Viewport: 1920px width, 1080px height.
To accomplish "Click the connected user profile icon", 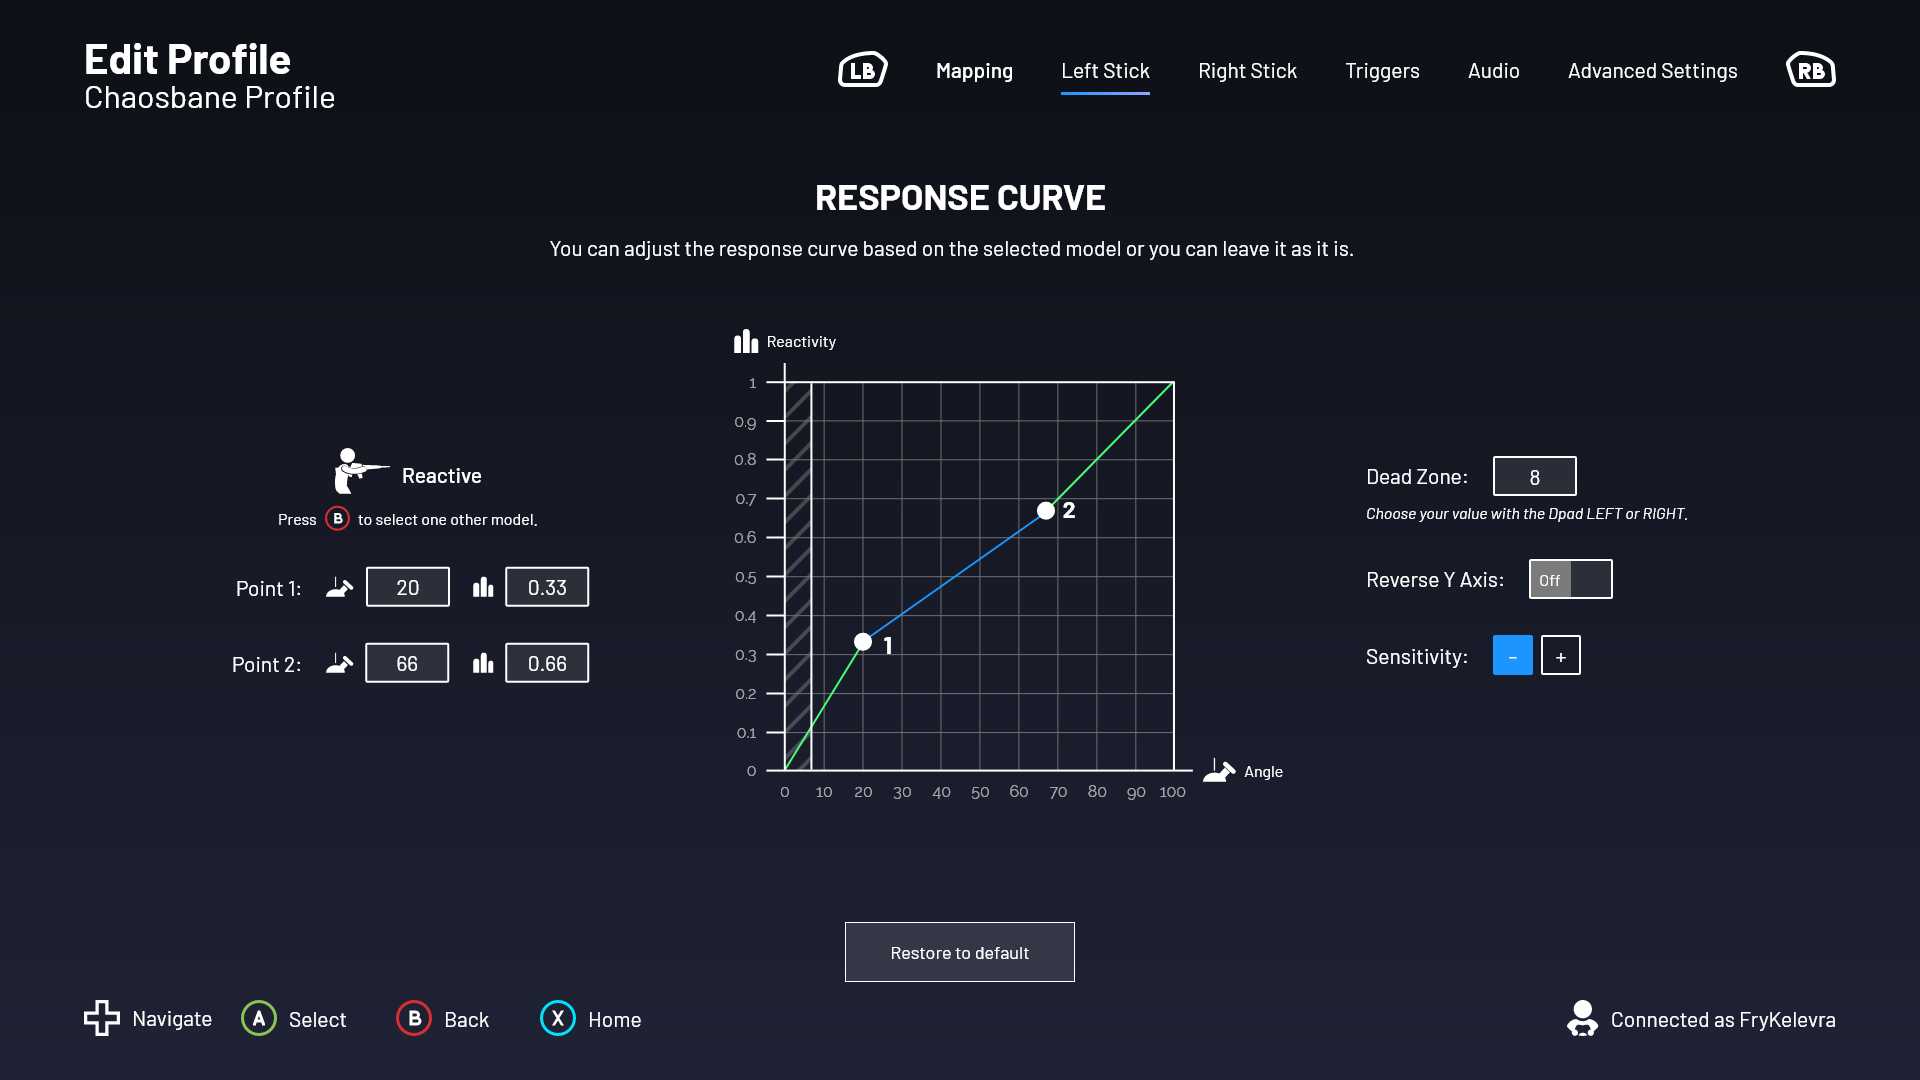I will pyautogui.click(x=1582, y=1018).
